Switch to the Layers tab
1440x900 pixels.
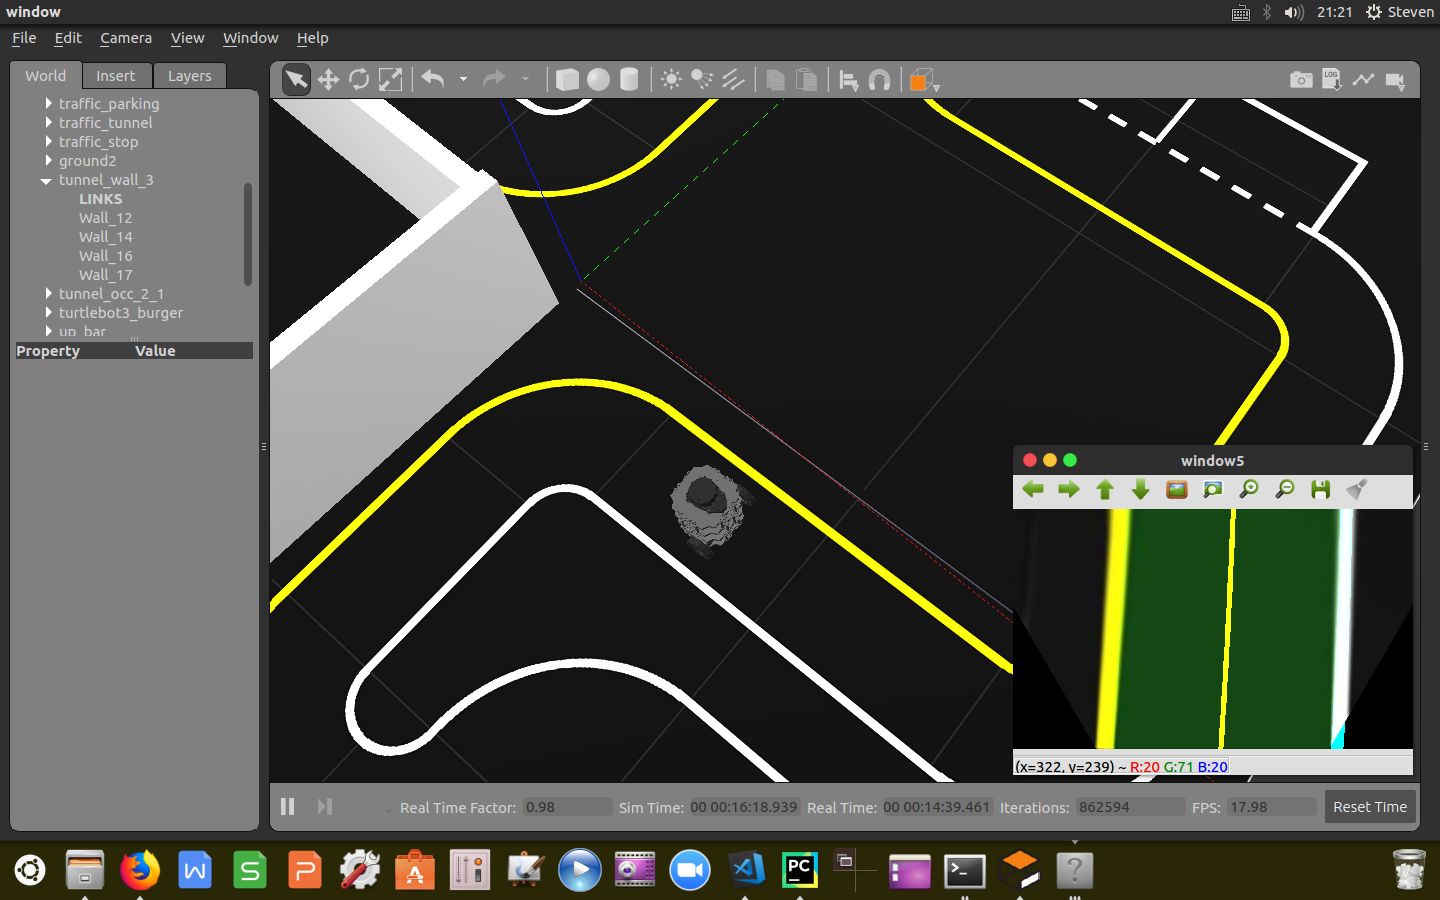pos(190,76)
